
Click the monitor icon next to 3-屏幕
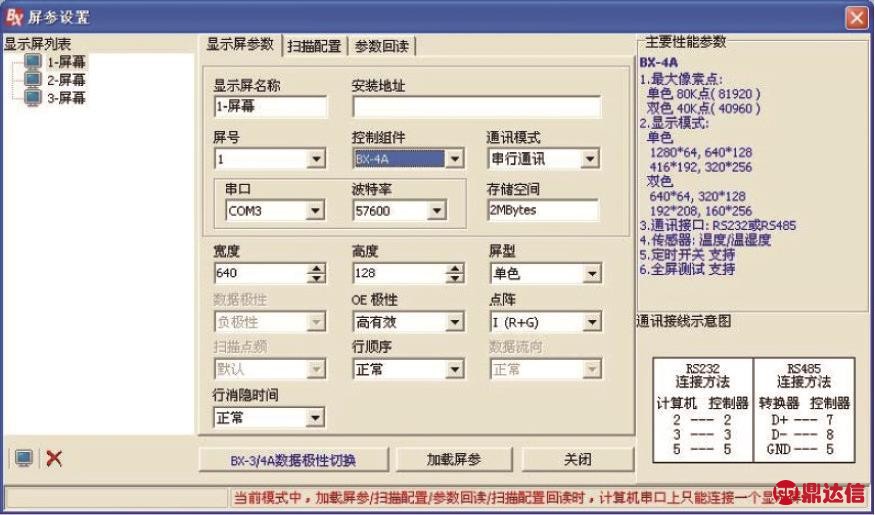click(x=33, y=98)
